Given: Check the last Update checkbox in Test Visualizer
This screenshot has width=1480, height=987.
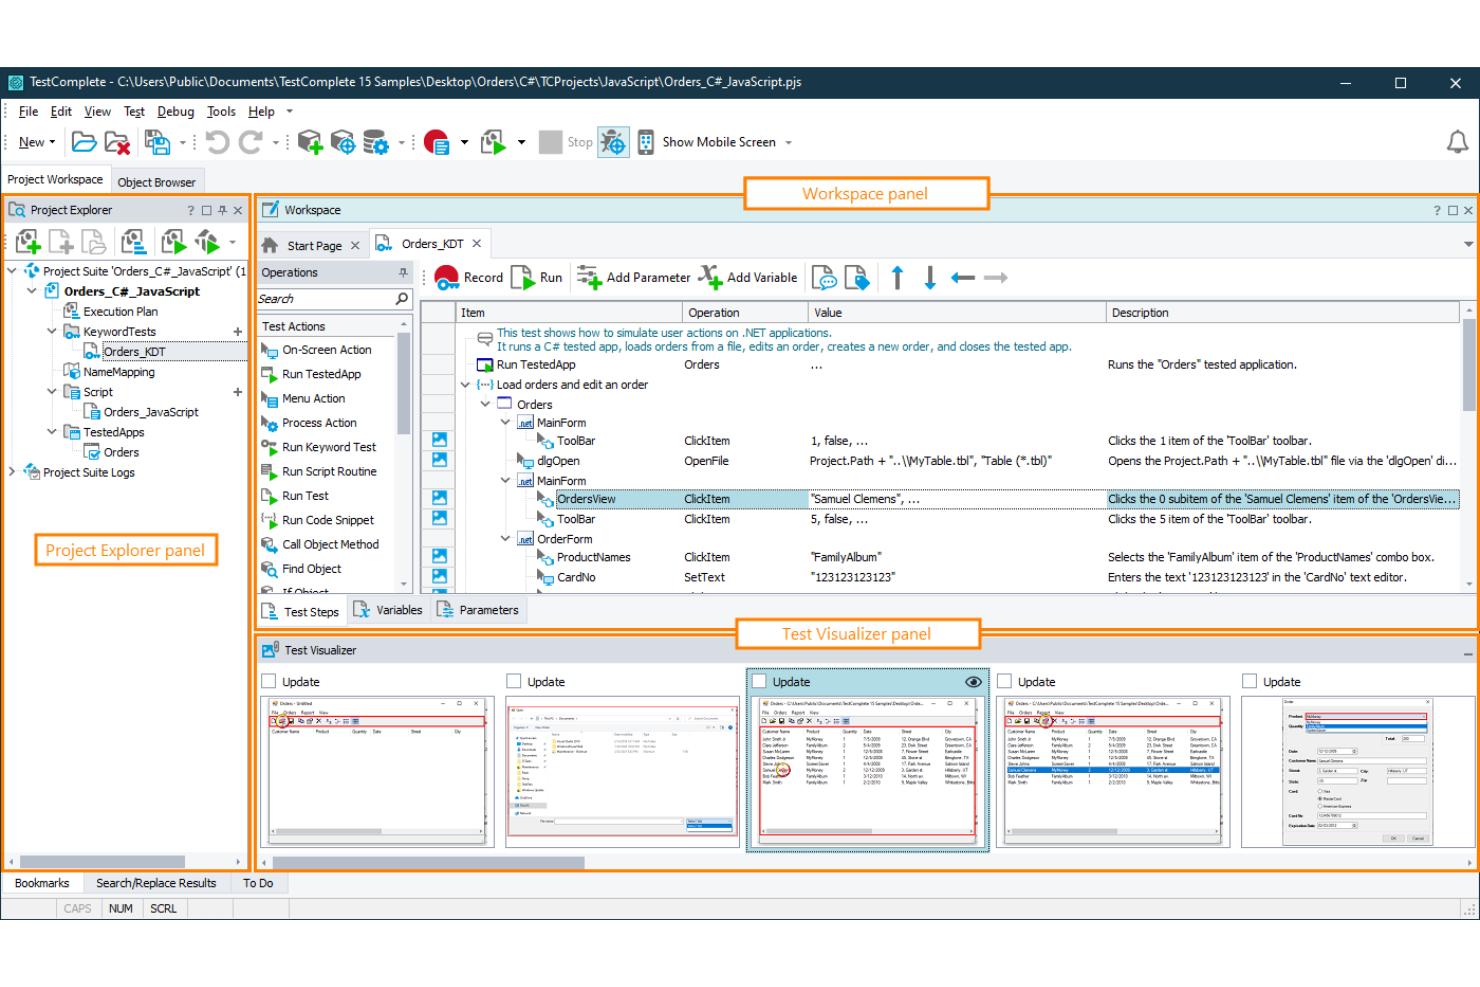Looking at the screenshot, I should point(1249,681).
